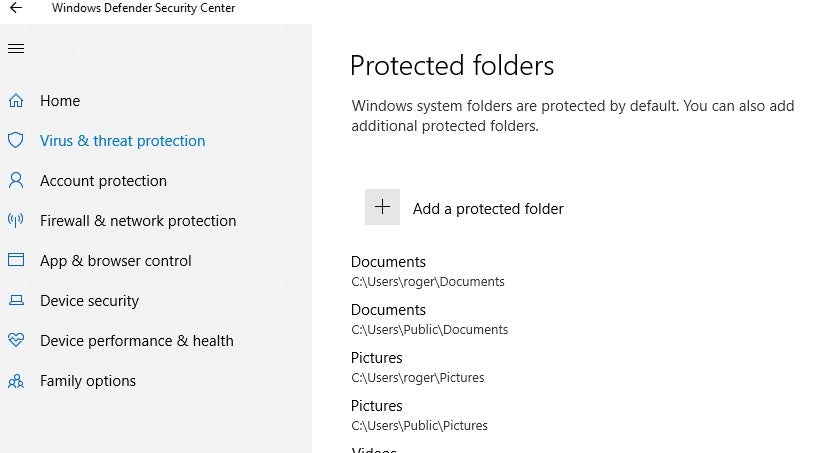This screenshot has width=826, height=453.
Task: Click the plus button to add folder
Action: 382,207
